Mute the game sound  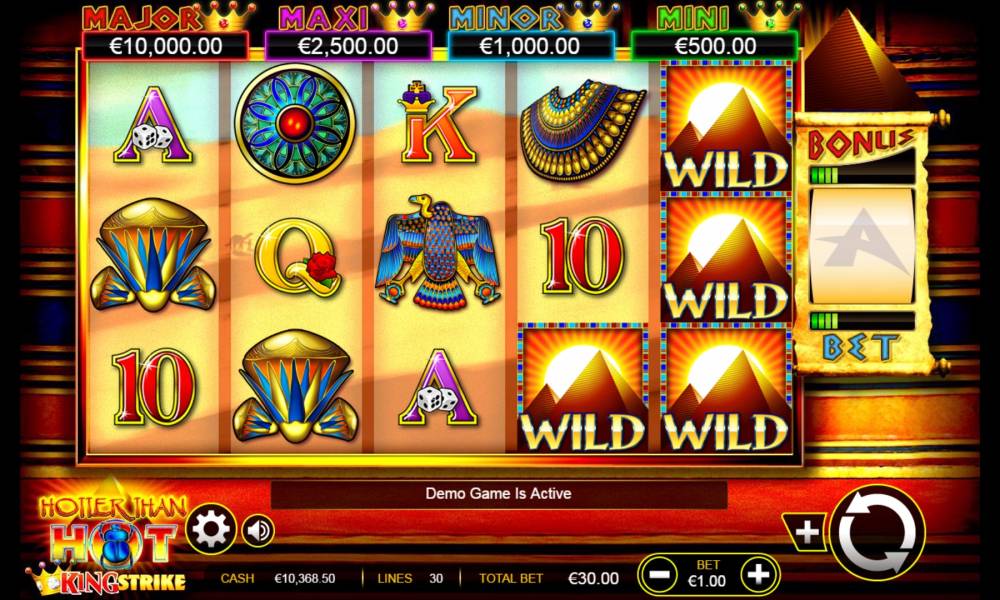pos(258,530)
